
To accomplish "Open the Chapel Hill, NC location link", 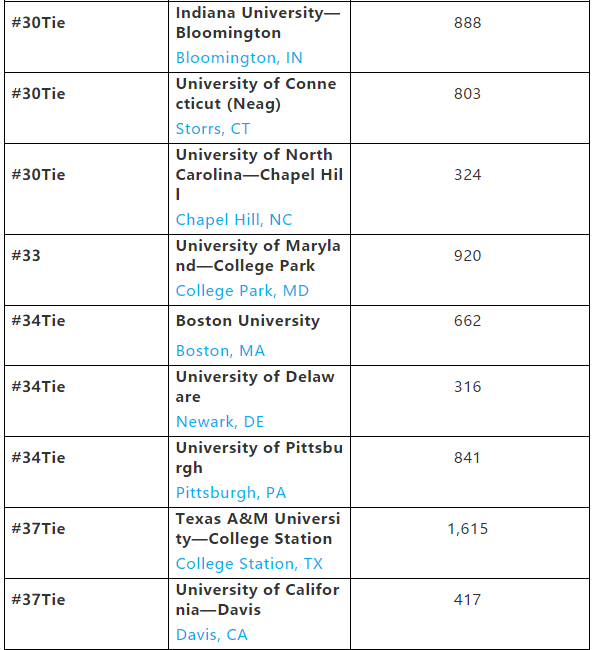I will pyautogui.click(x=234, y=220).
